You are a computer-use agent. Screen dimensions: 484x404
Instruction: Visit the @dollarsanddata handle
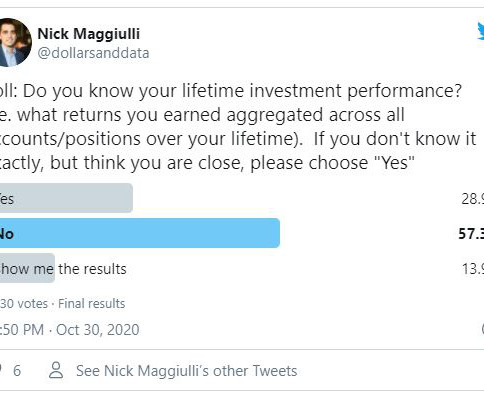93,53
